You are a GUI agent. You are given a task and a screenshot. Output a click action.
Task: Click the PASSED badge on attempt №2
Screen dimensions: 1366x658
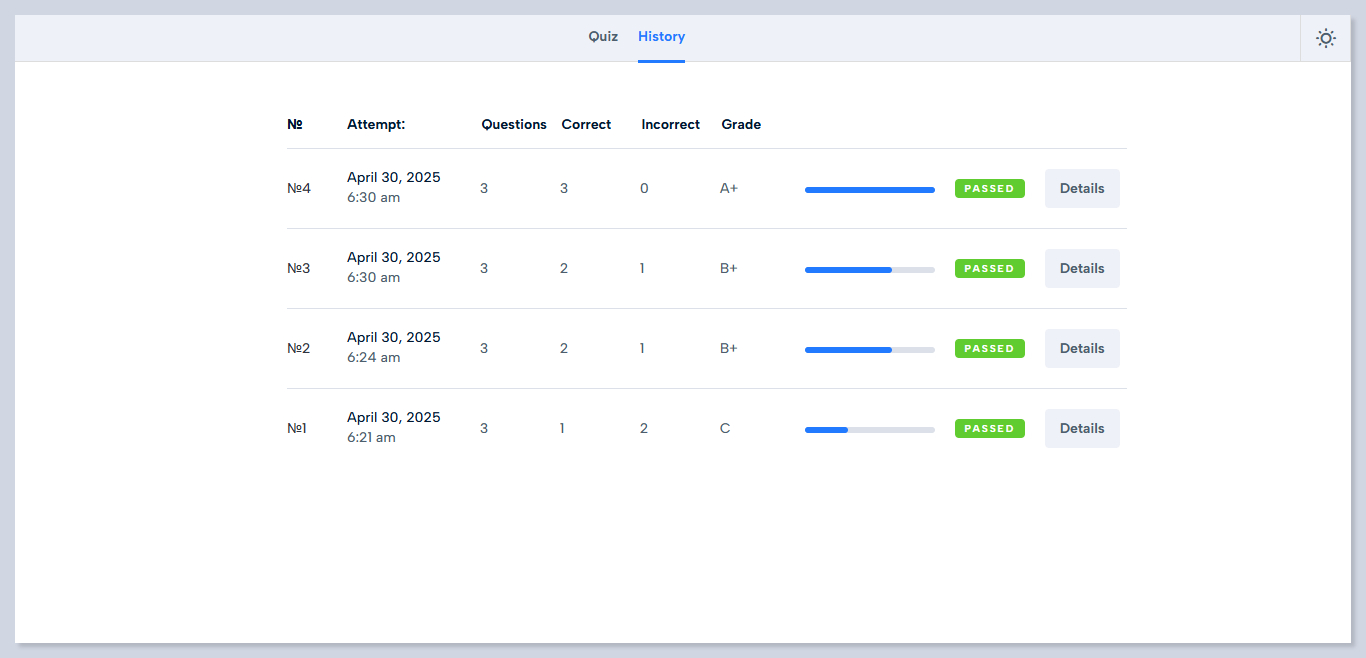click(989, 348)
